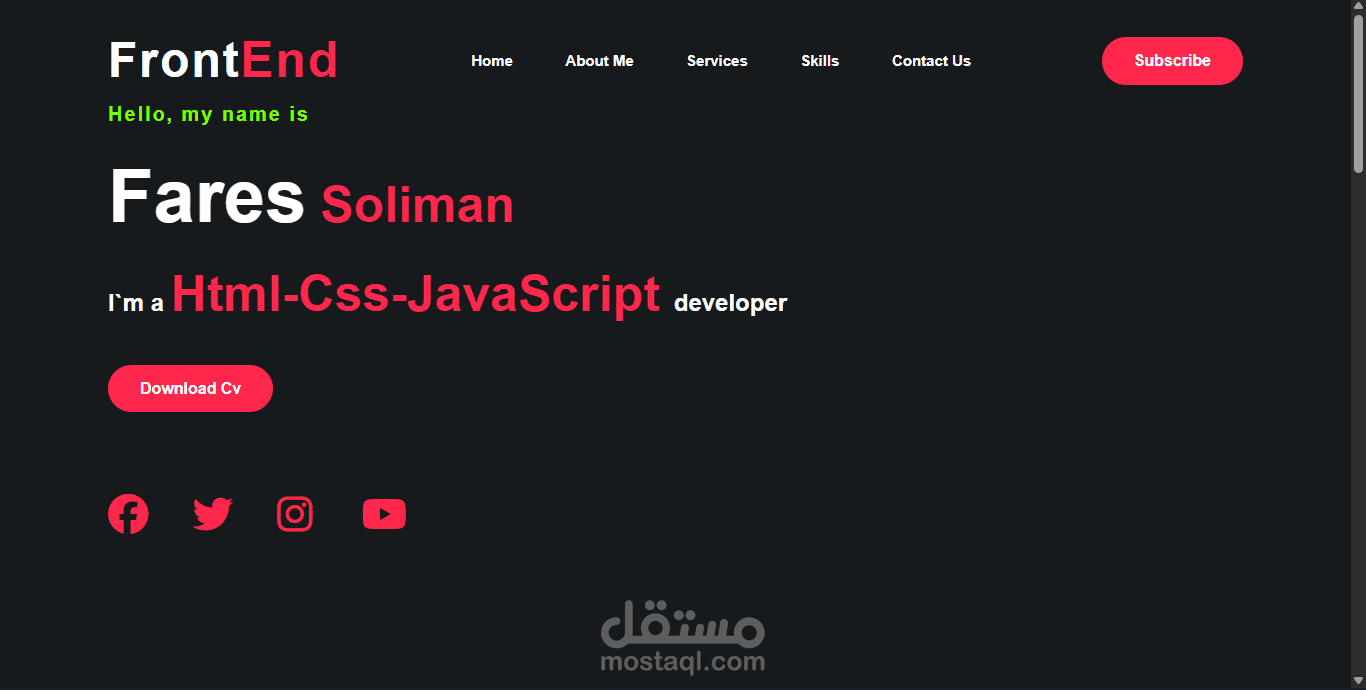
Task: Open the Facebook social icon
Action: pos(128,514)
